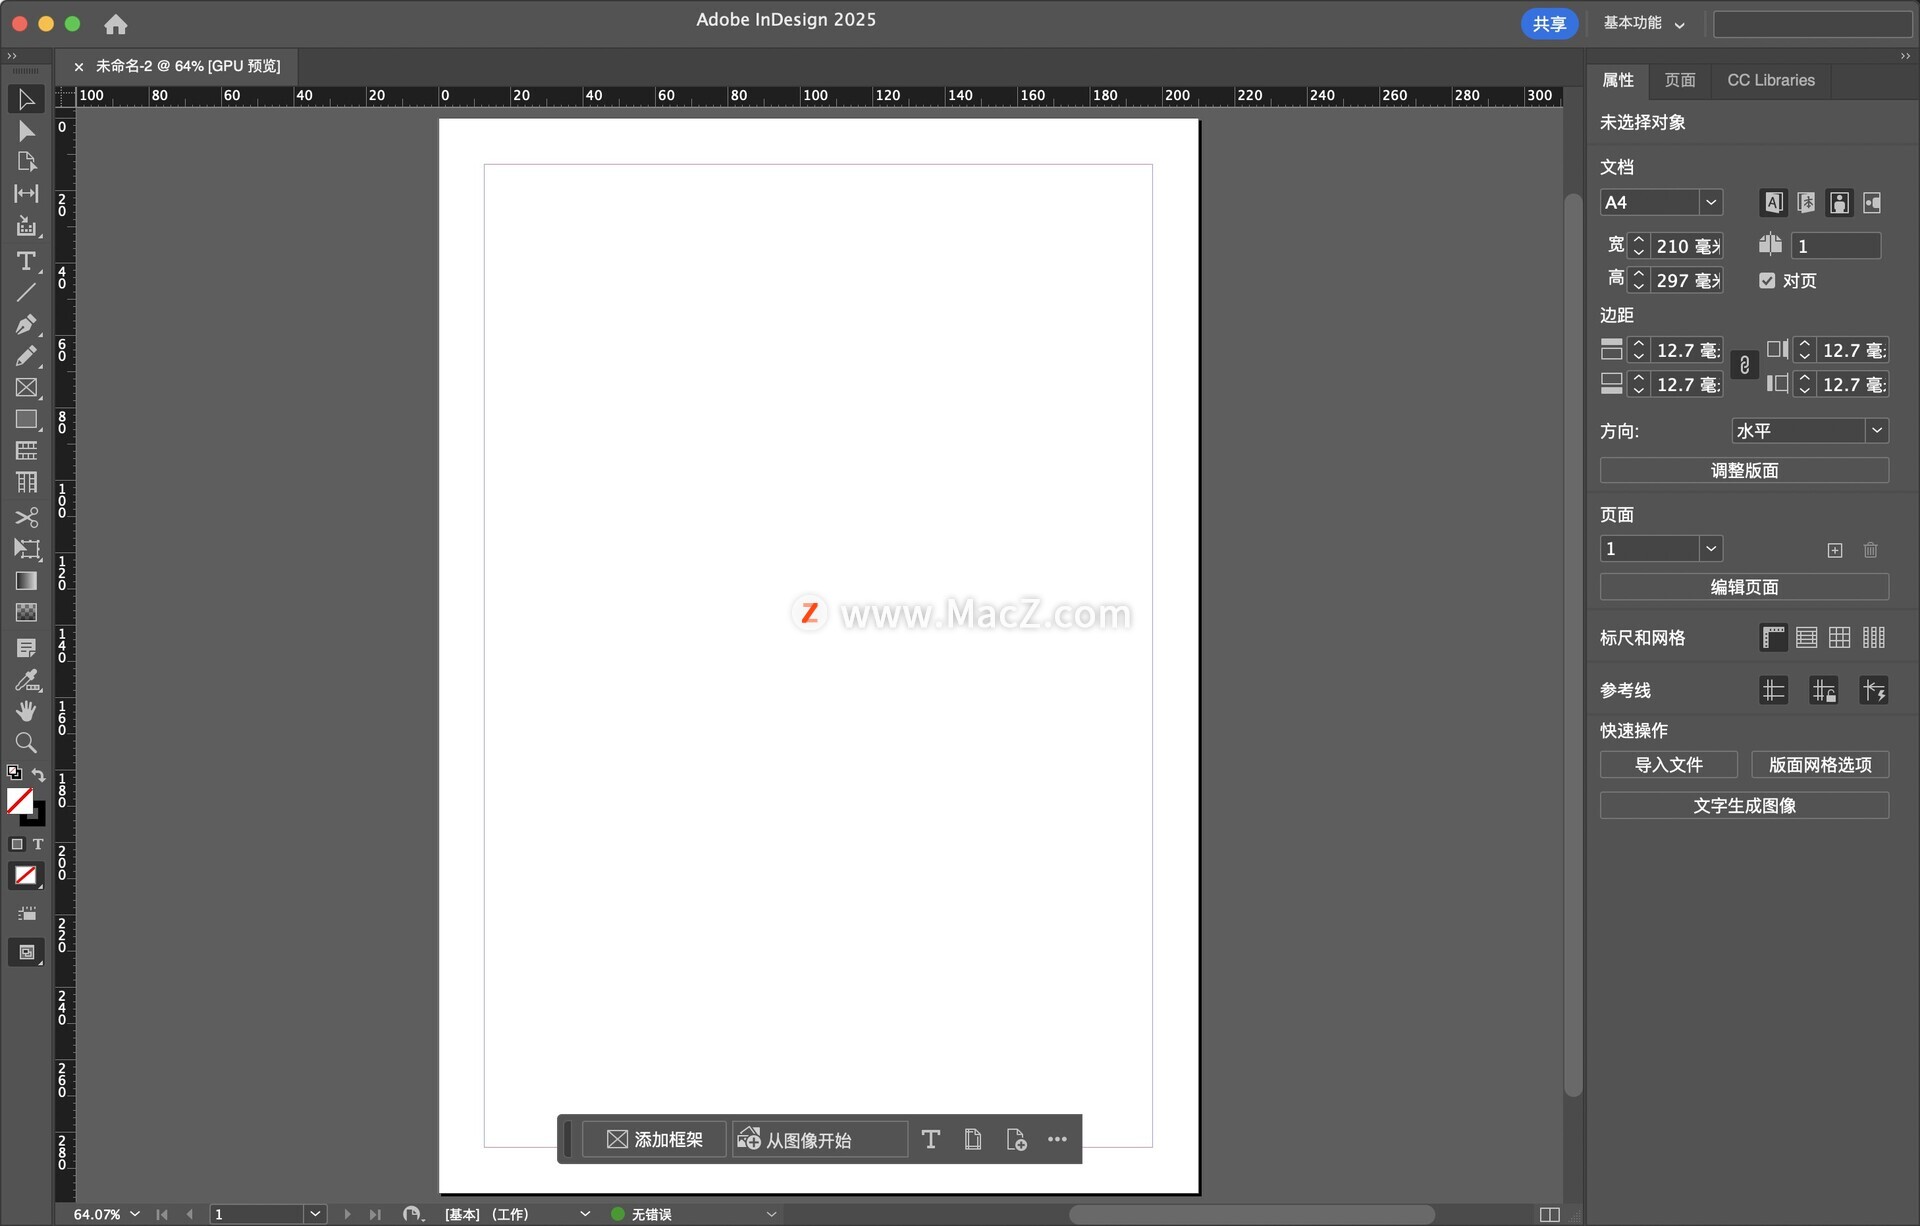
Task: Select the Page tool
Action: pos(26,162)
